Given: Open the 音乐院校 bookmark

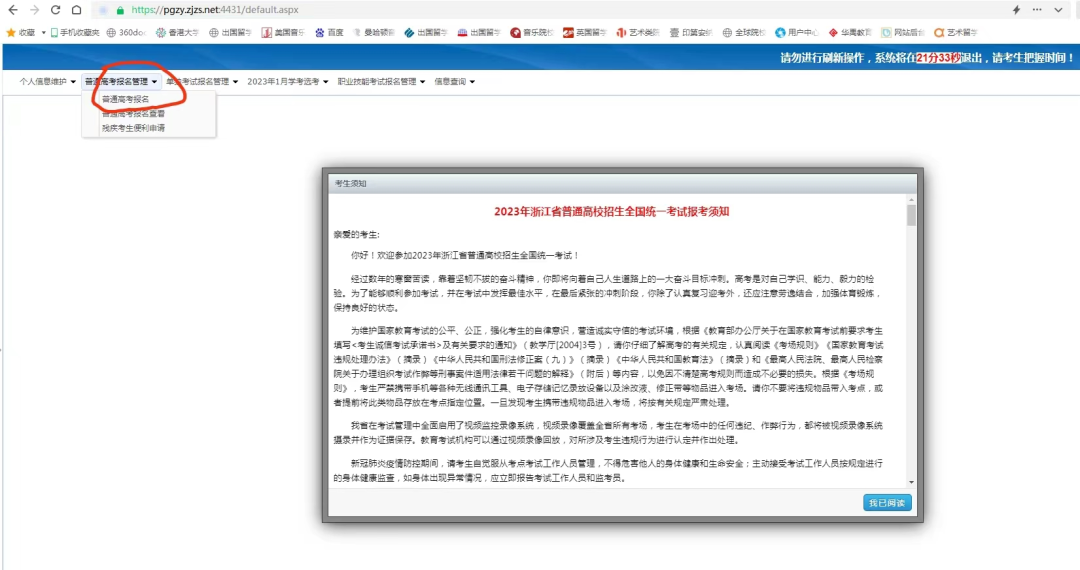Looking at the screenshot, I should [x=532, y=32].
